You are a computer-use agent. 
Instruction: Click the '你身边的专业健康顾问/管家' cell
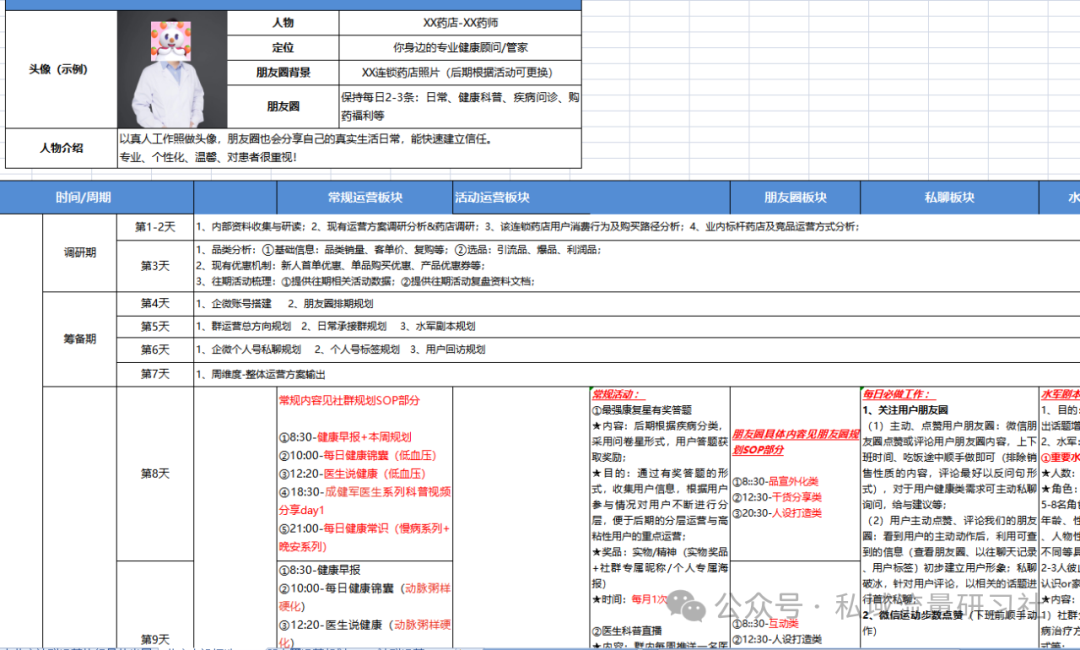click(x=460, y=48)
